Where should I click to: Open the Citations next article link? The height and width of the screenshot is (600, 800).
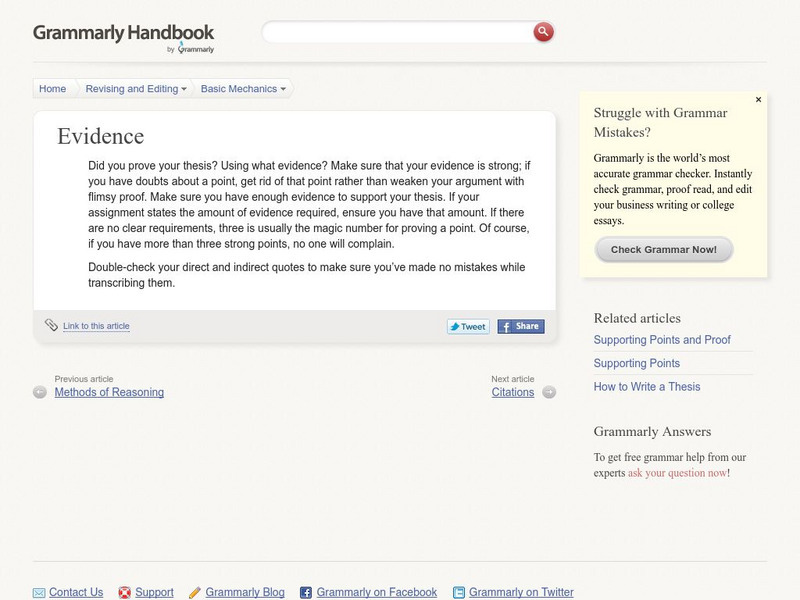coord(513,392)
